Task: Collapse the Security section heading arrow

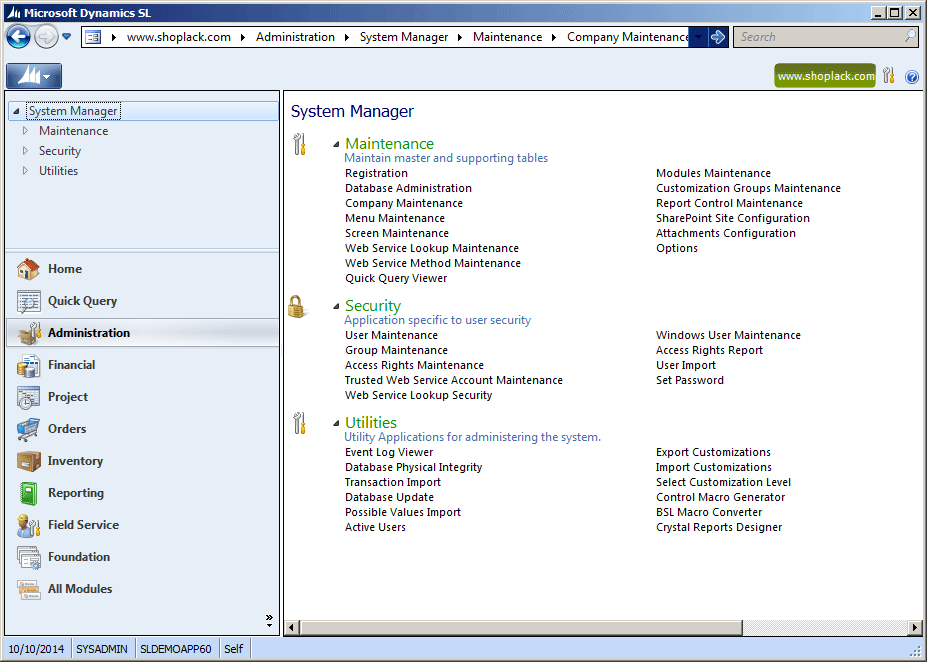Action: 336,306
